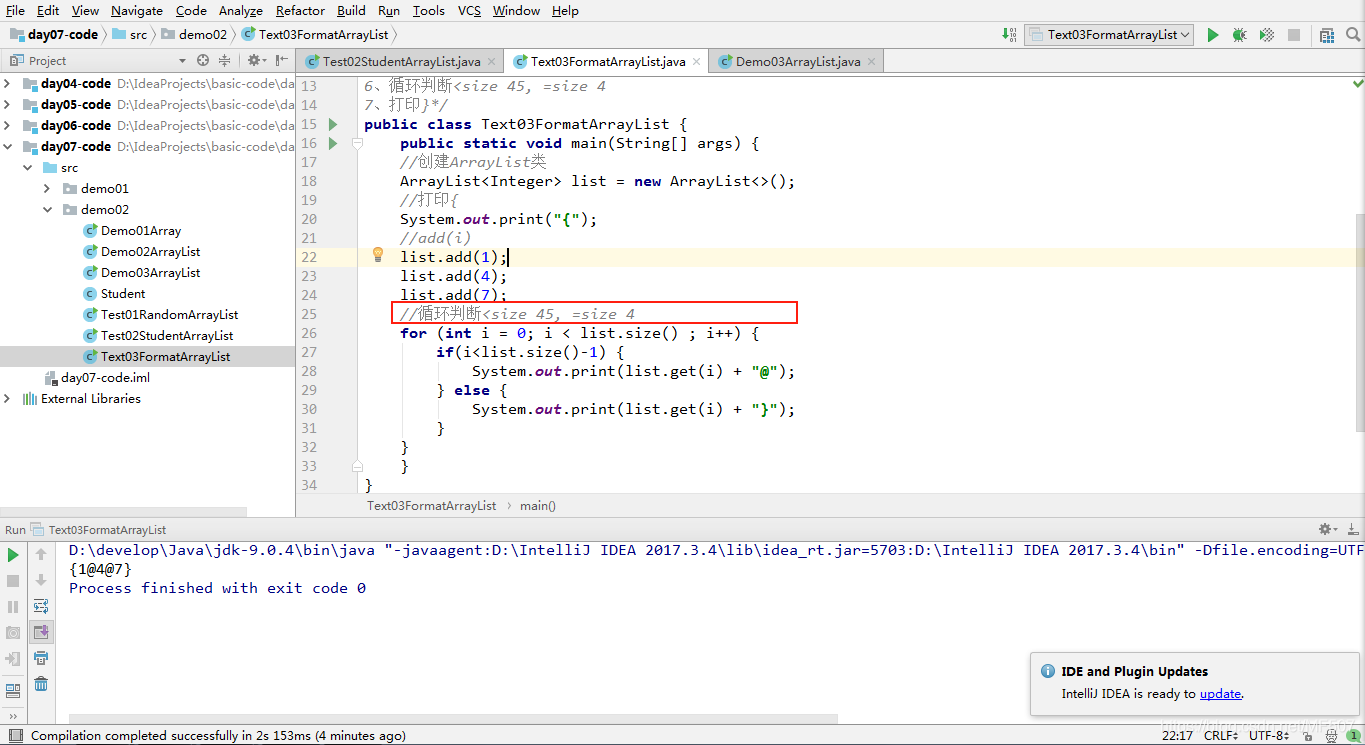Viewport: 1365px width, 745px height.
Task: Open the Navigate menu
Action: (137, 10)
